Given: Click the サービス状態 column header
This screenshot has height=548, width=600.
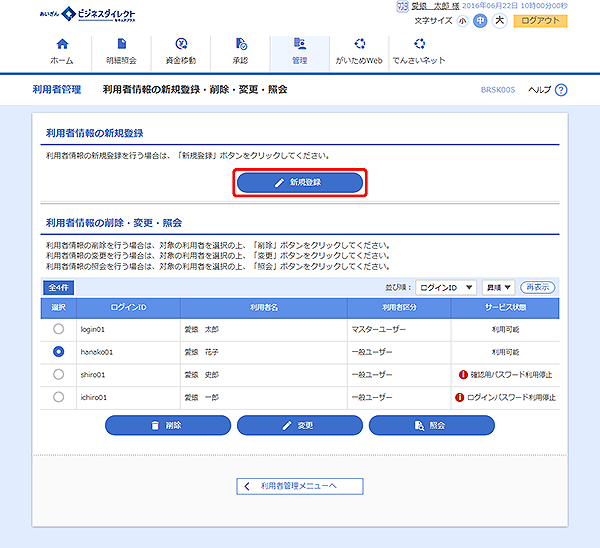Looking at the screenshot, I should [505, 308].
